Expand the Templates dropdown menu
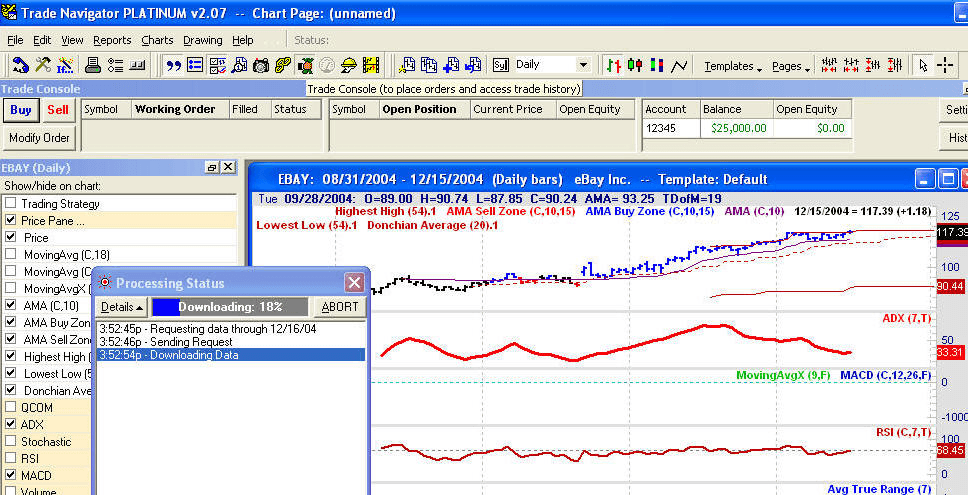968x495 pixels. pyautogui.click(x=733, y=66)
